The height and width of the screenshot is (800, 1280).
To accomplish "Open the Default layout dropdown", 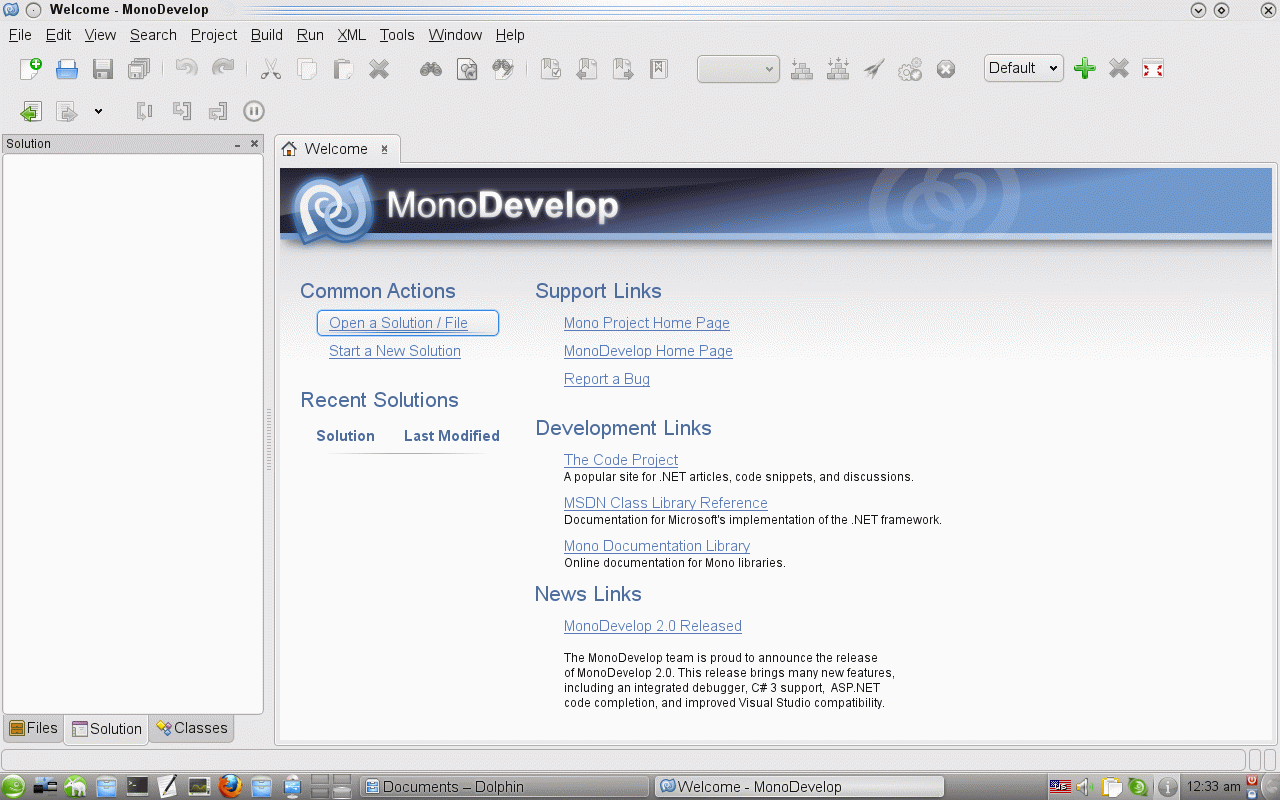I will pos(1024,68).
